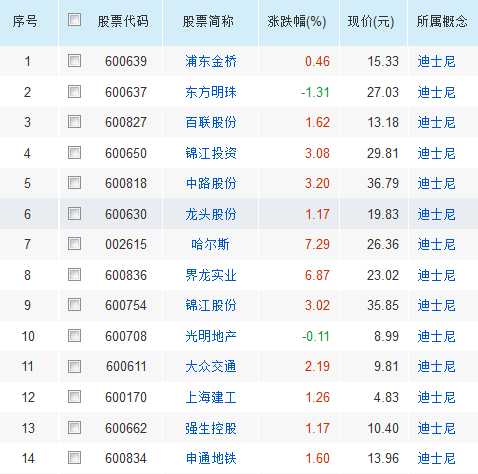Click 迪士尼 concept link in row 9
478x474 pixels.
coord(436,305)
